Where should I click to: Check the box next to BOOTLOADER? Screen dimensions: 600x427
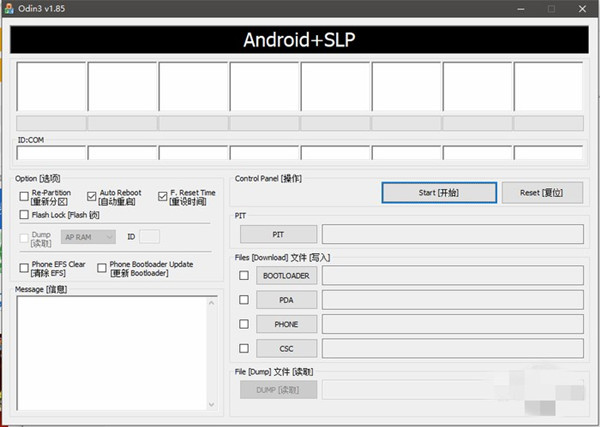coord(244,275)
